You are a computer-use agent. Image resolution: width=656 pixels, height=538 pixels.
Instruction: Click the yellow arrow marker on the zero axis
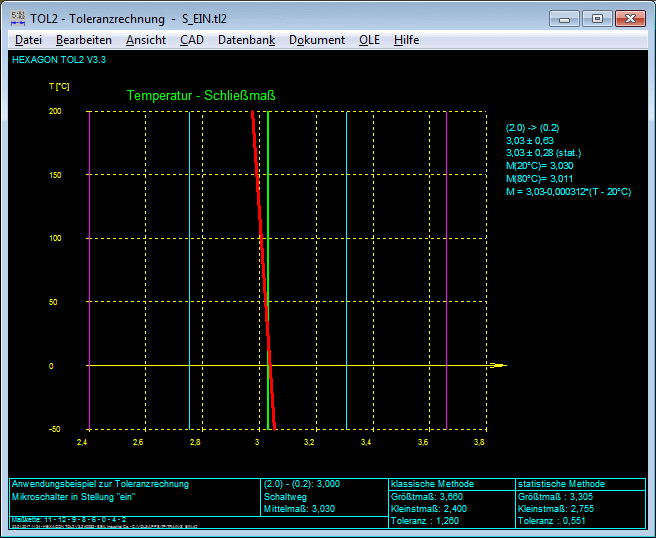pyautogui.click(x=498, y=366)
